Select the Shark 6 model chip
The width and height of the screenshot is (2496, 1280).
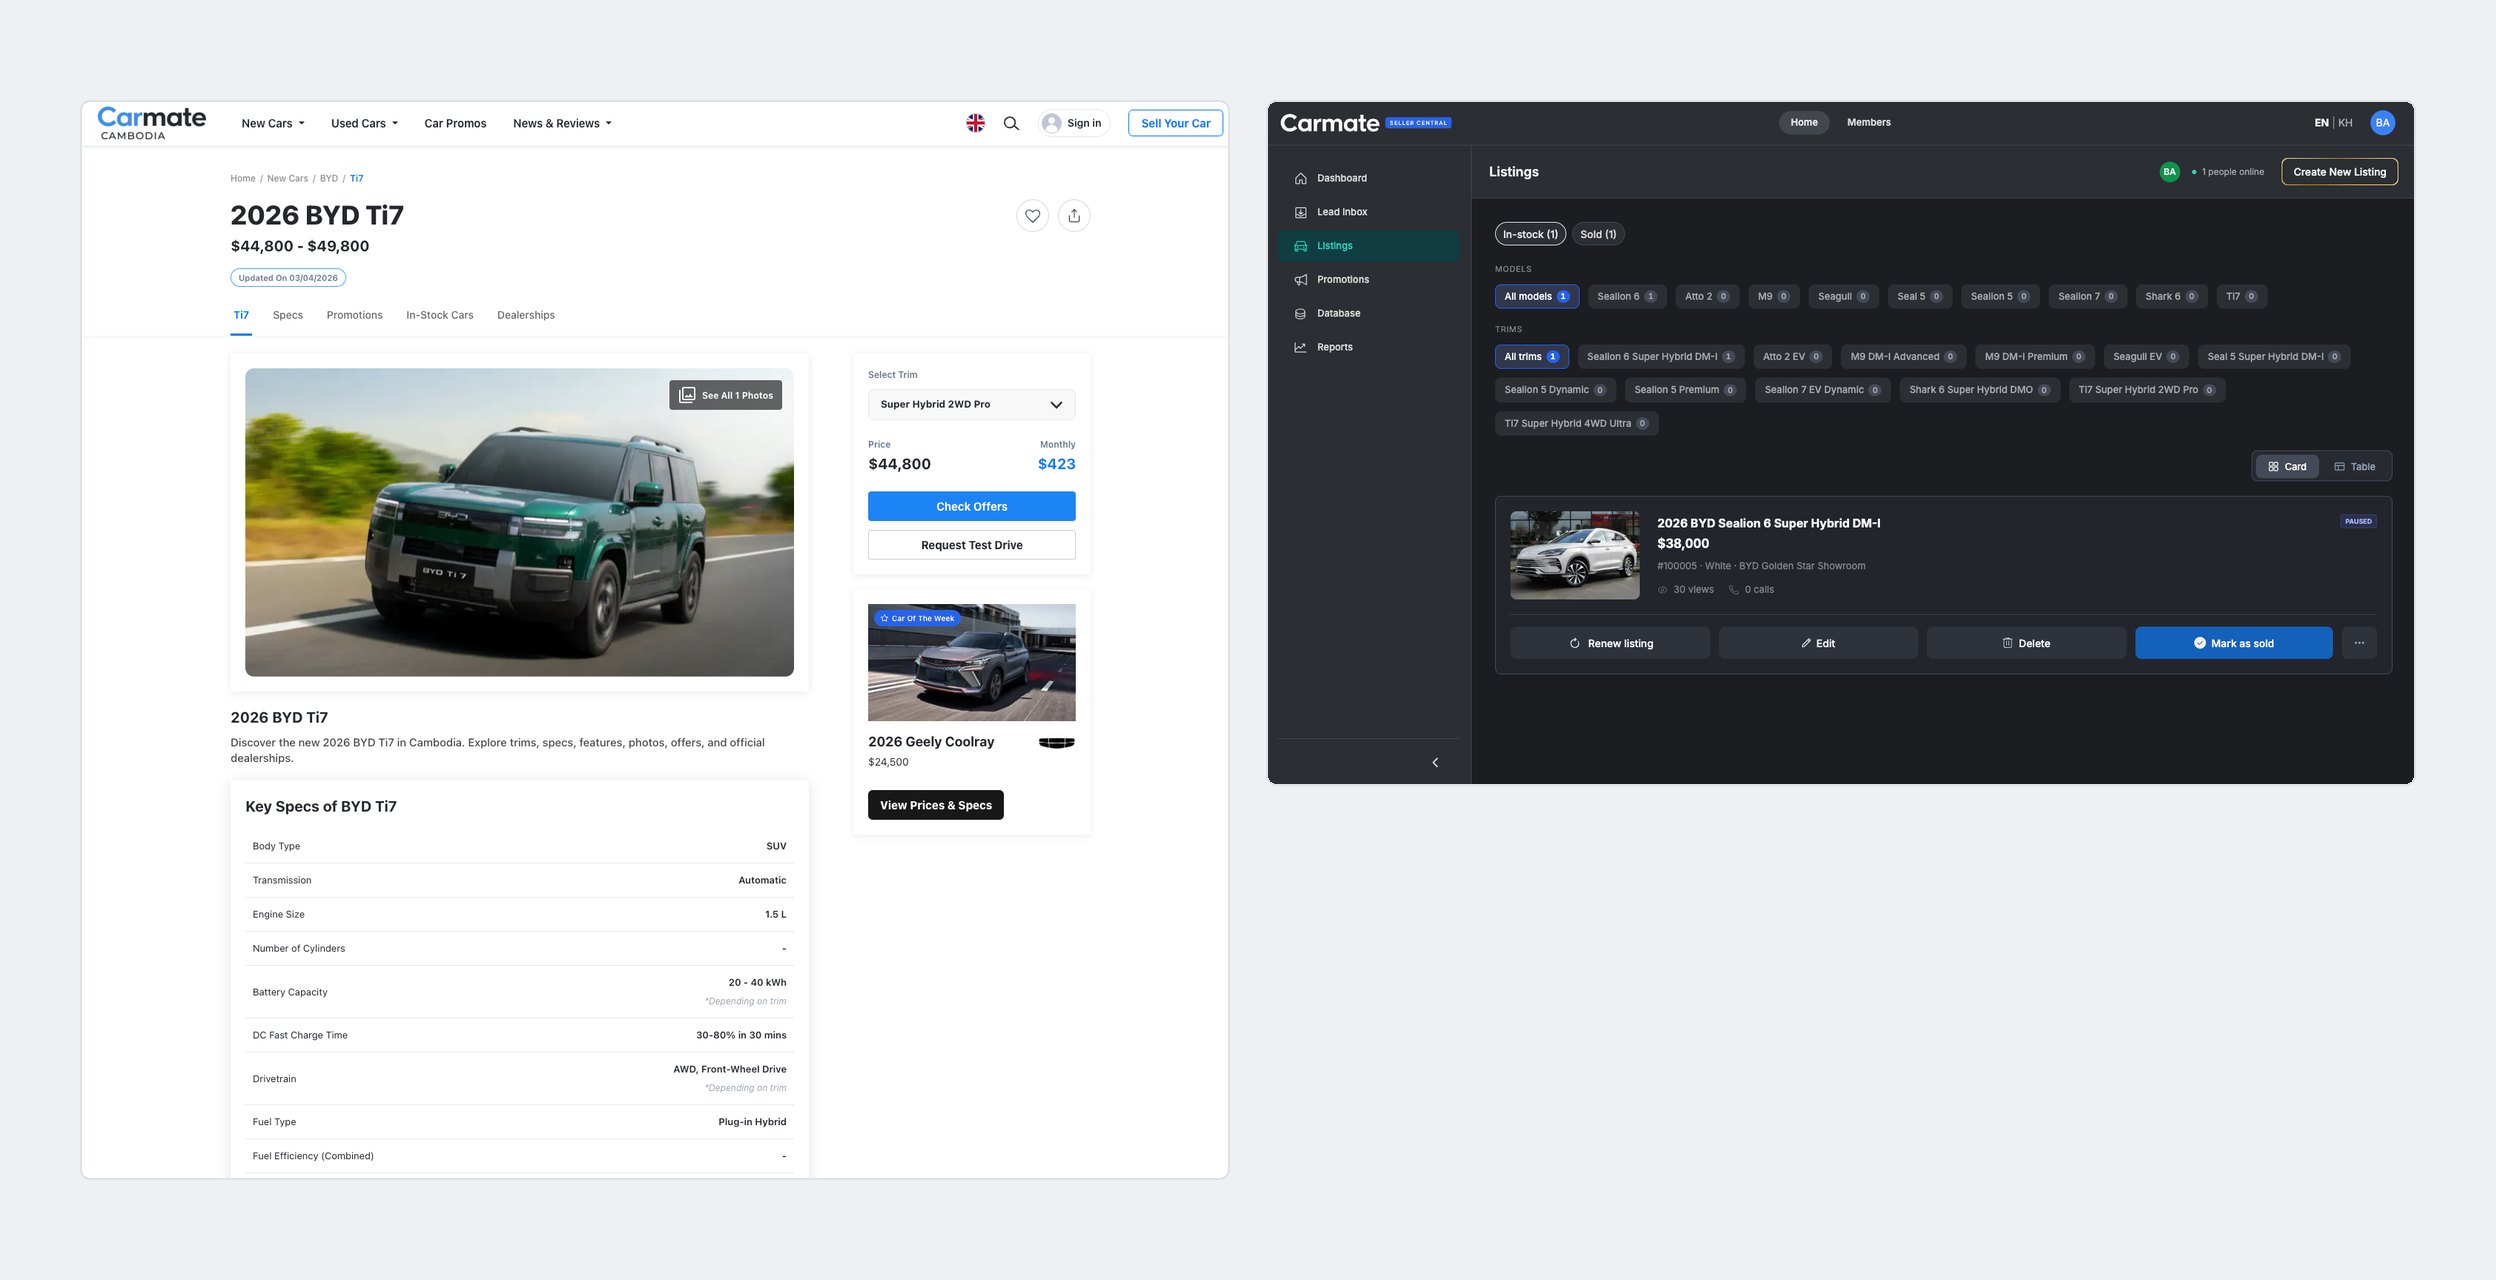pos(2170,296)
